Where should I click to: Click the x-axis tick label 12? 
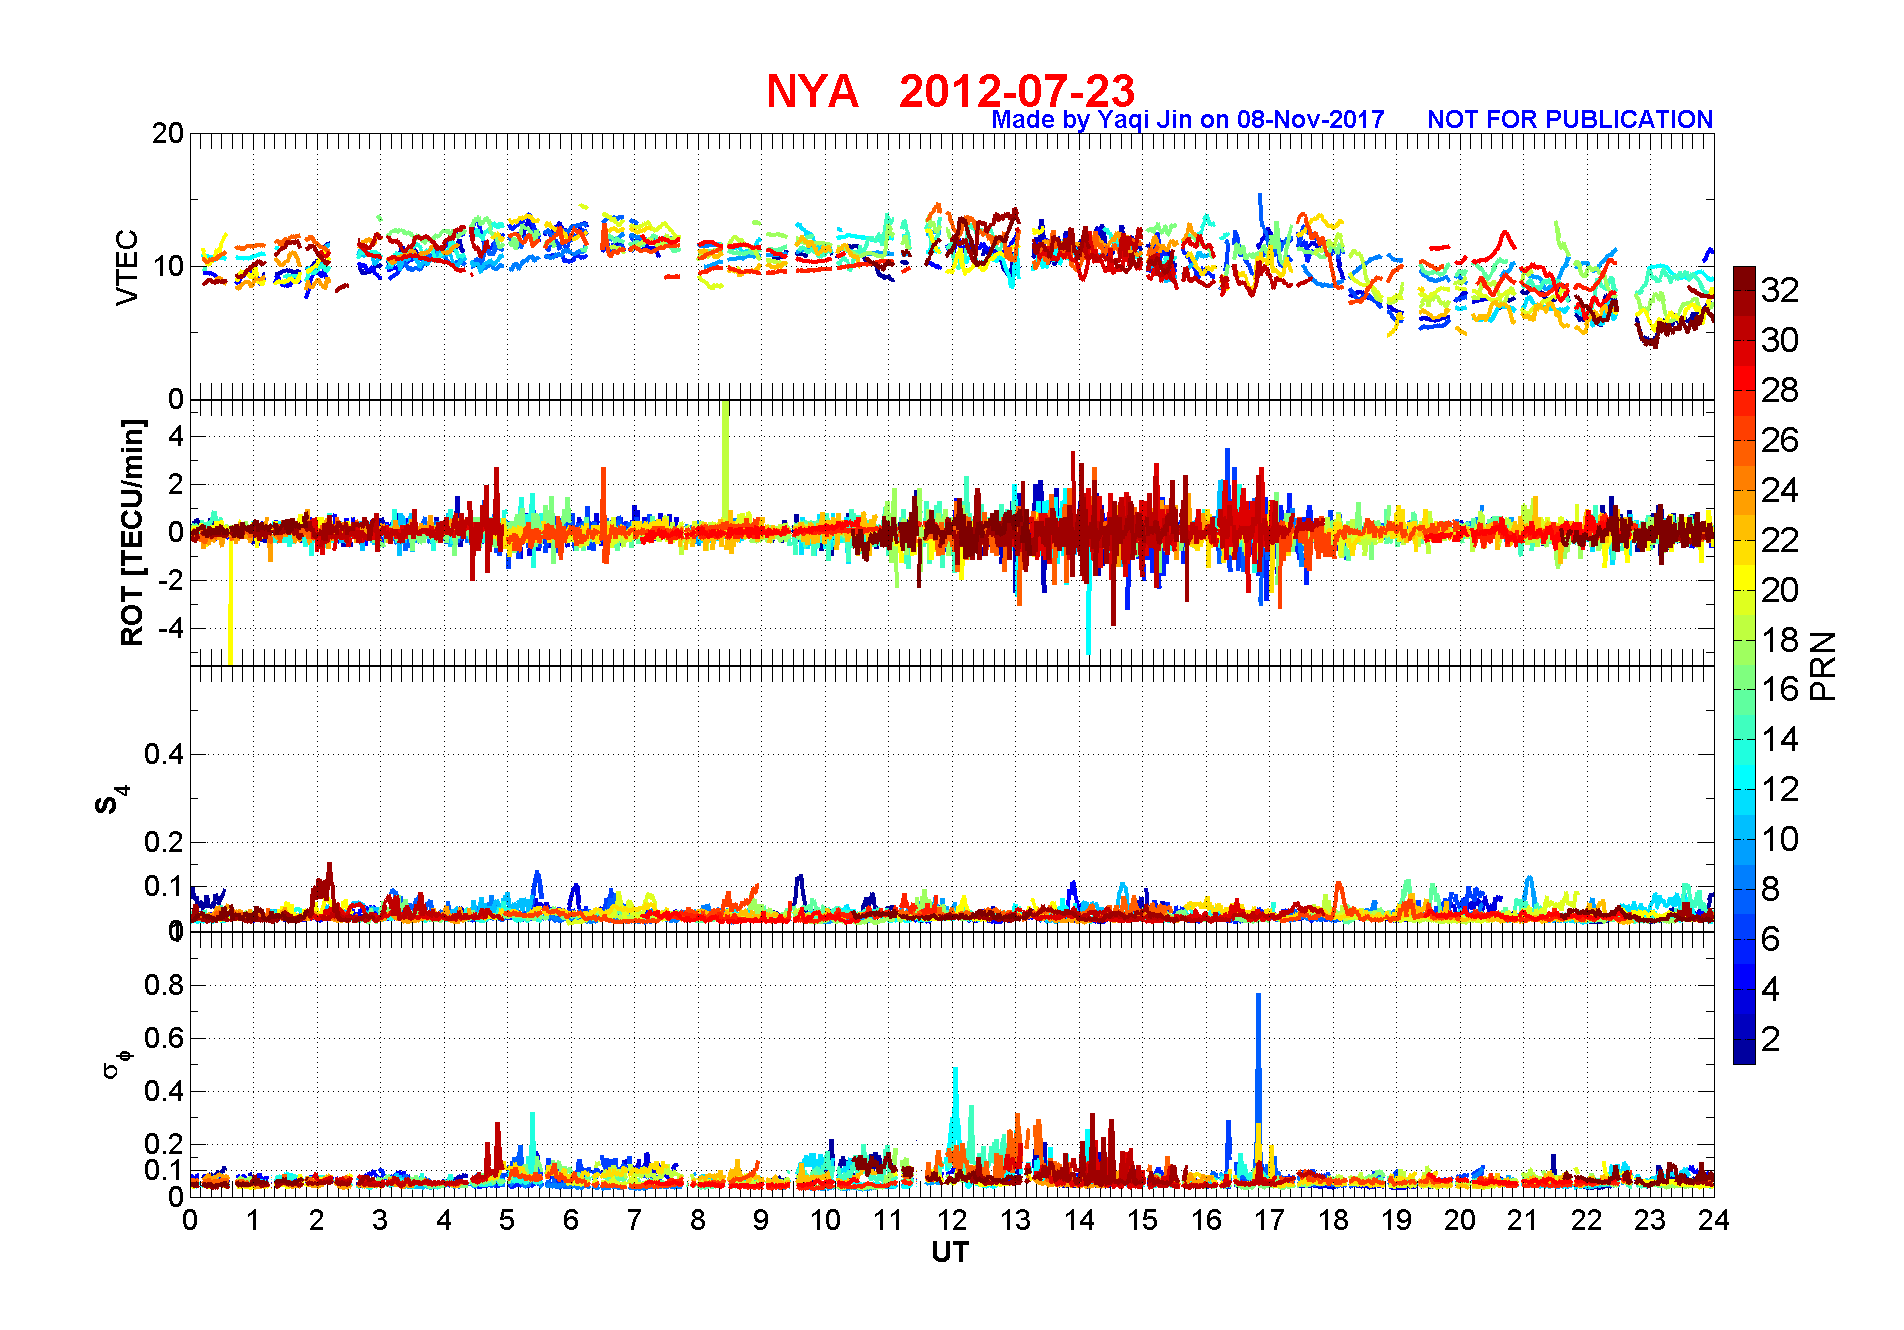(952, 1220)
